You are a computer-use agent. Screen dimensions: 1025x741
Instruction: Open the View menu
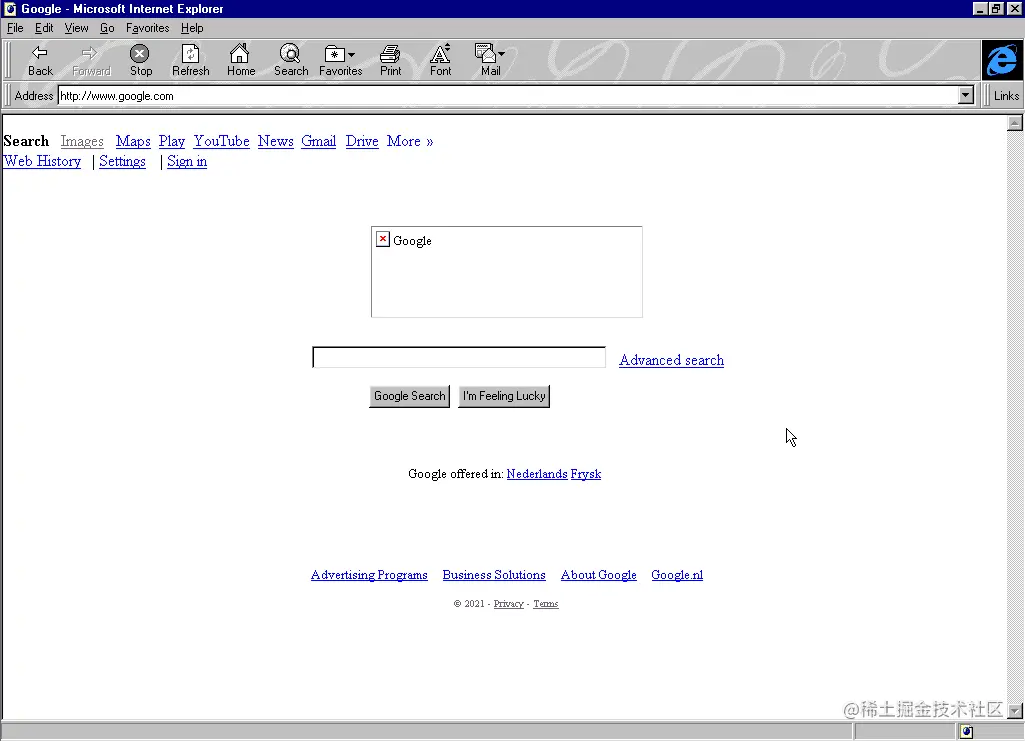76,28
